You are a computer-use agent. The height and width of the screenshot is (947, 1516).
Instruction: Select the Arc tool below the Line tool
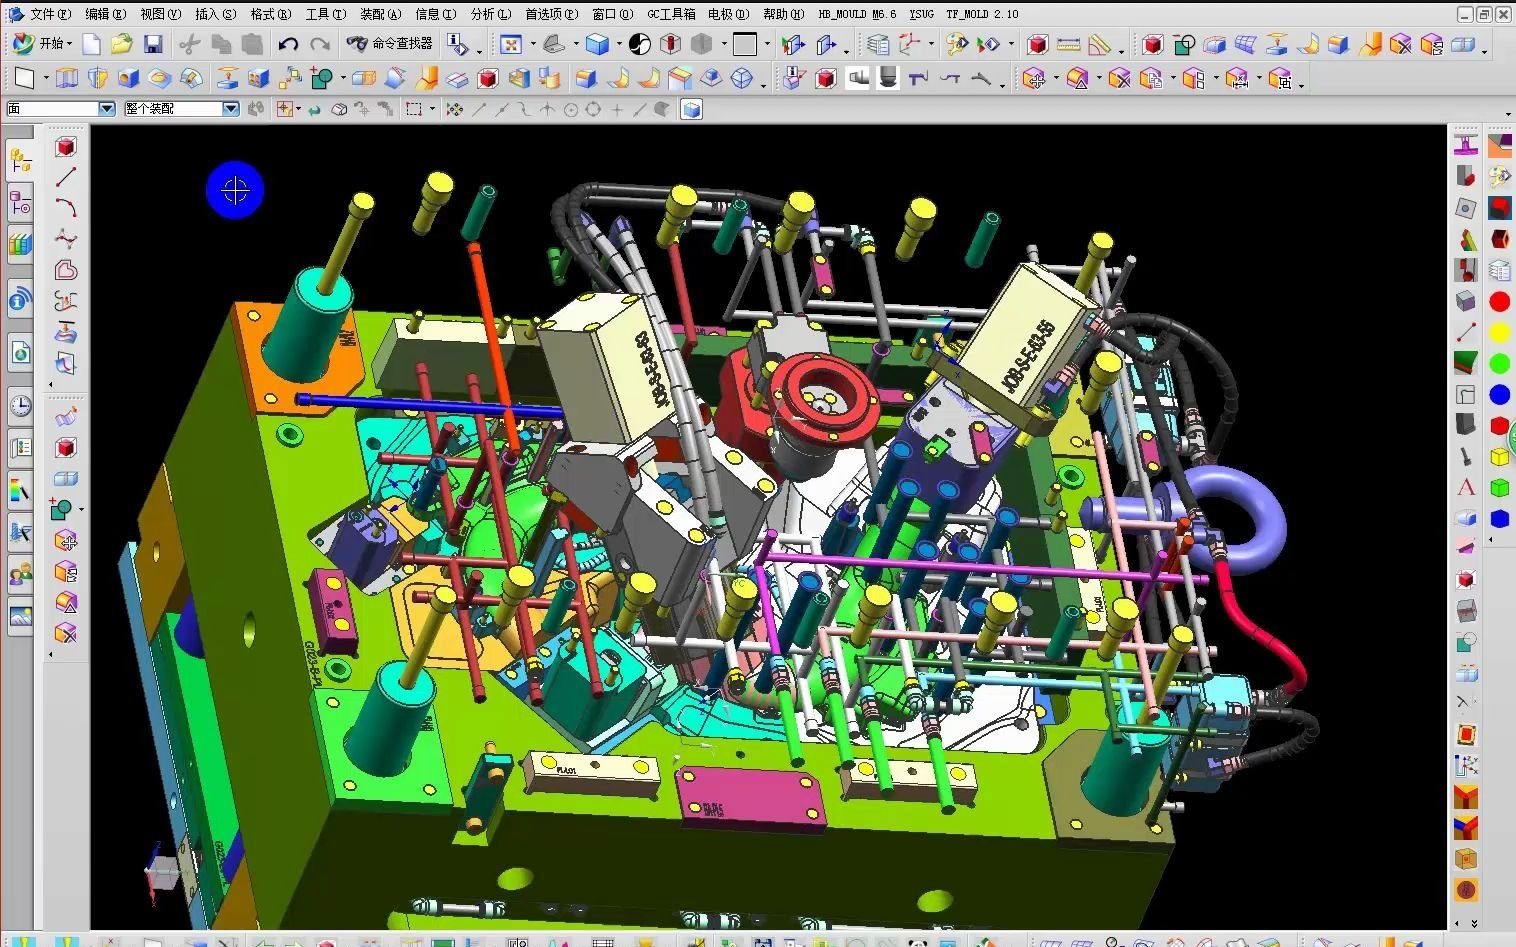tap(66, 208)
